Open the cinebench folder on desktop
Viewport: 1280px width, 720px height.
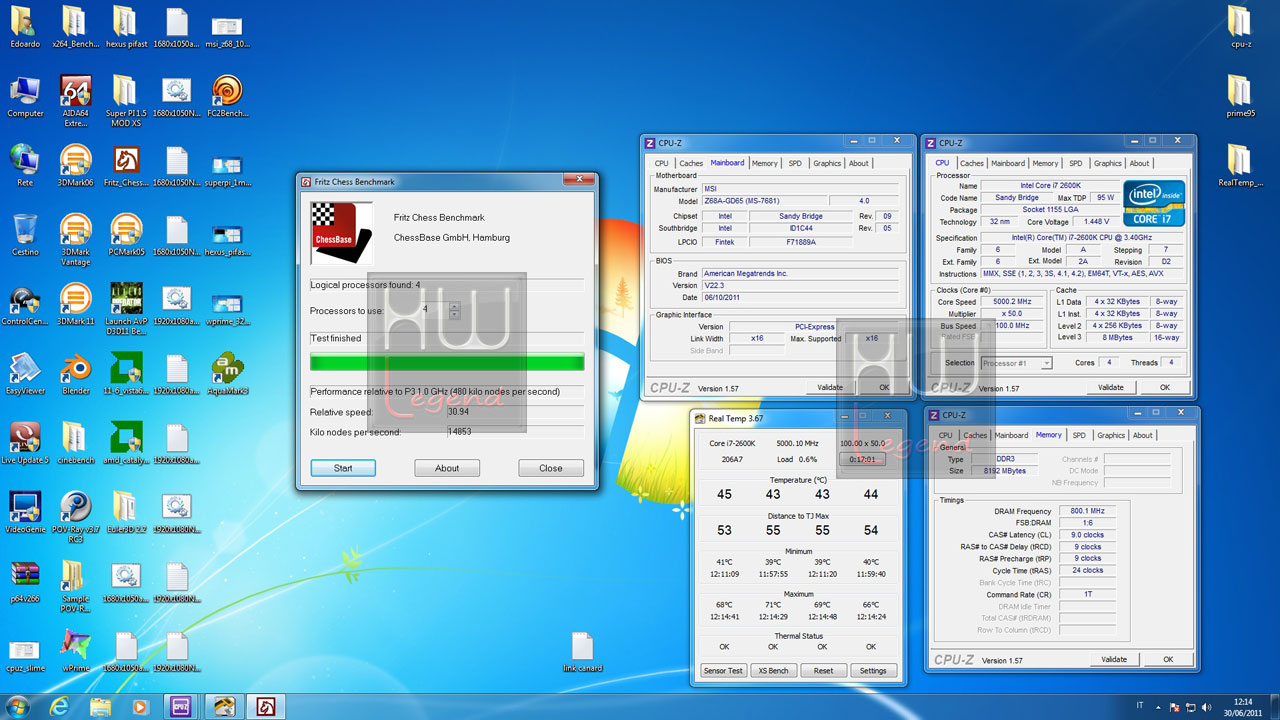(x=76, y=443)
